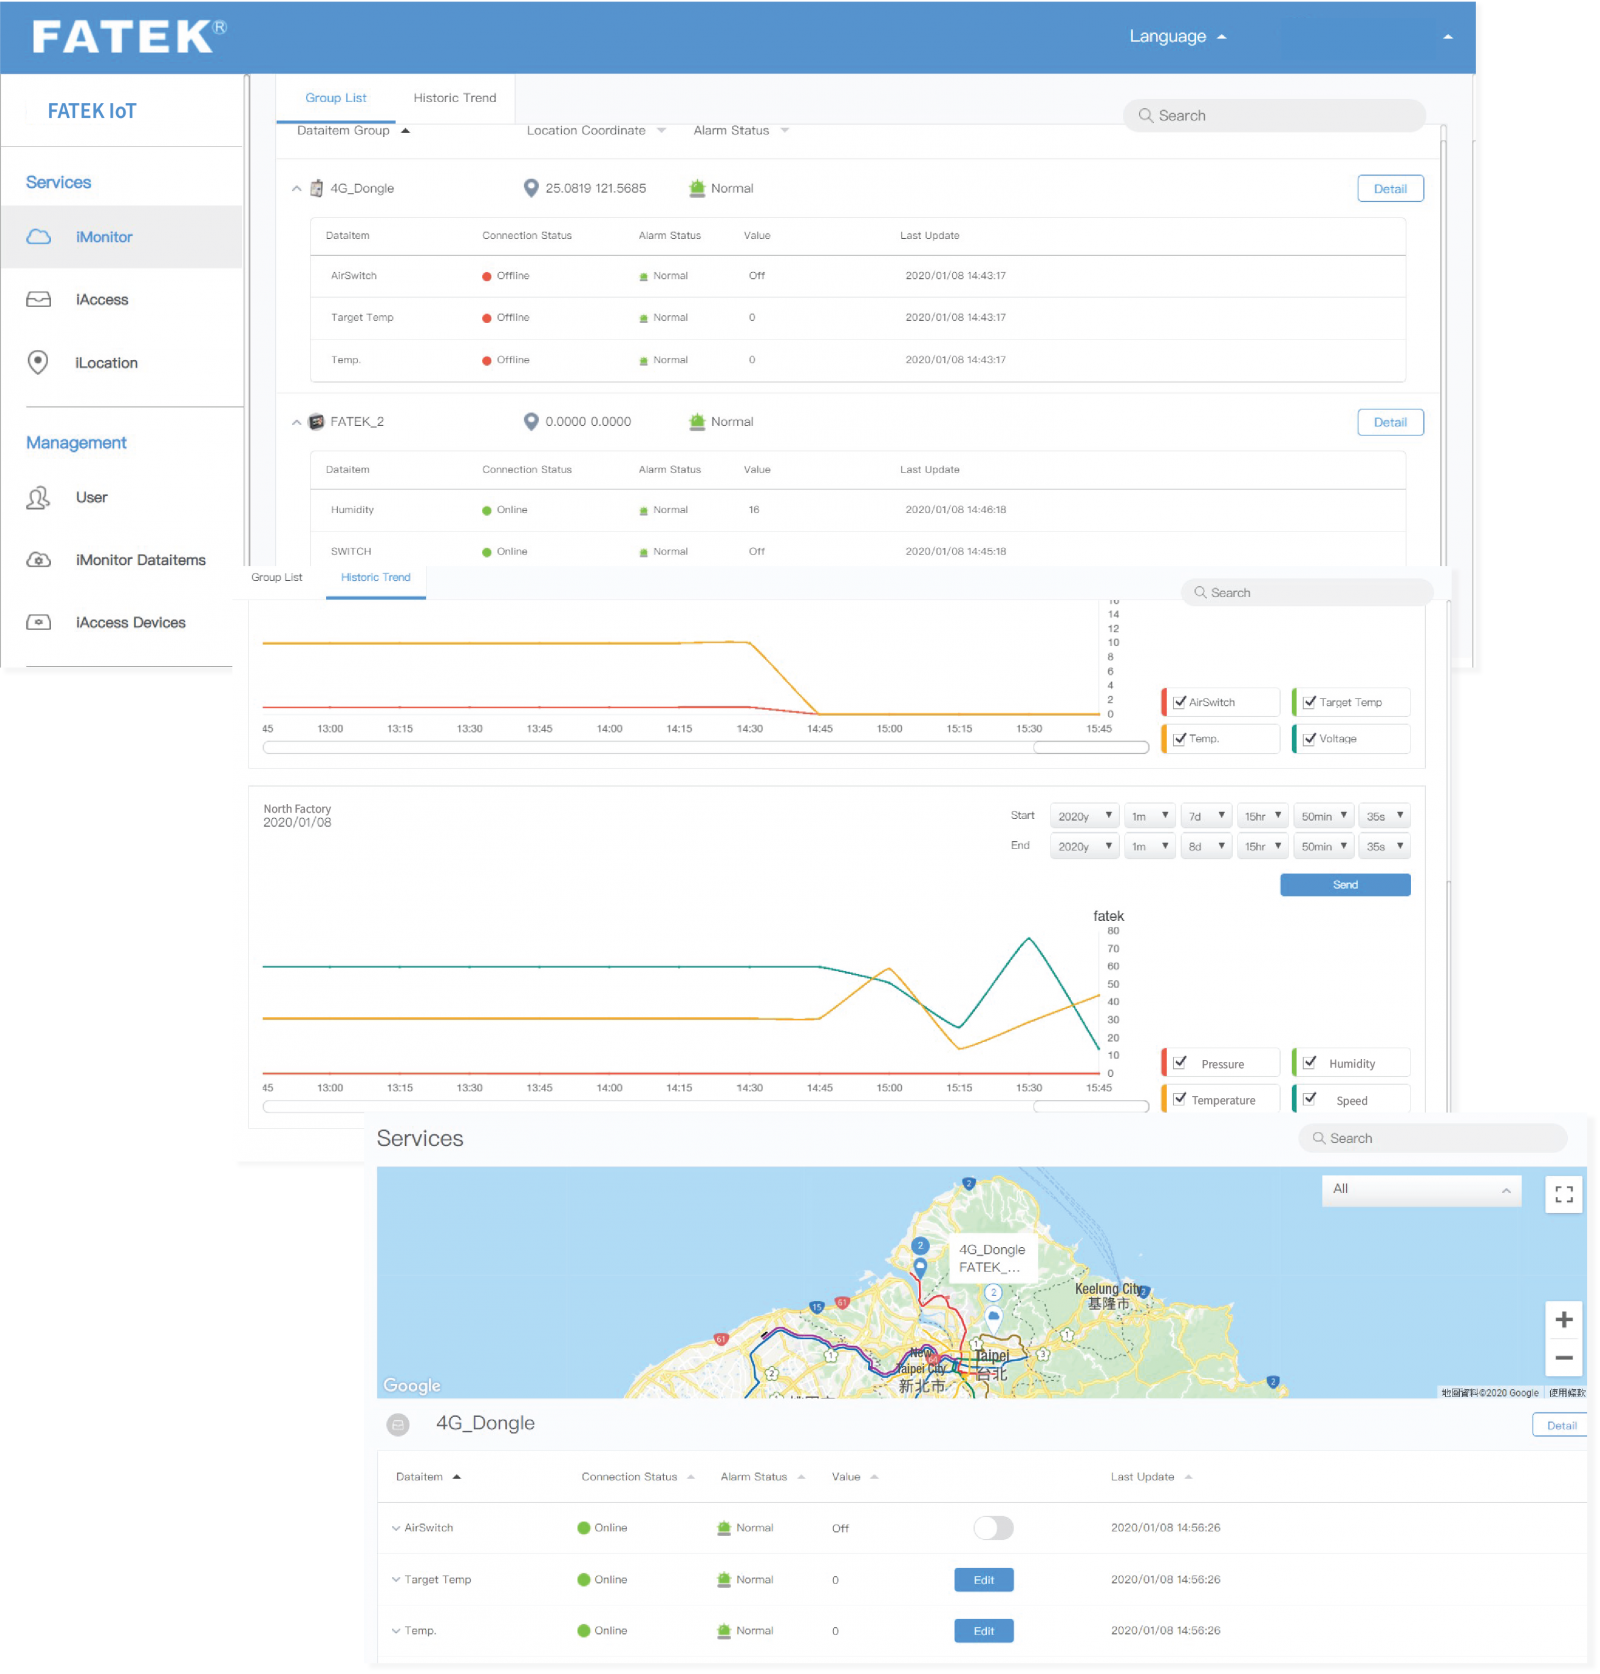The image size is (1600, 1674).
Task: Zoom out on the map
Action: tap(1564, 1358)
